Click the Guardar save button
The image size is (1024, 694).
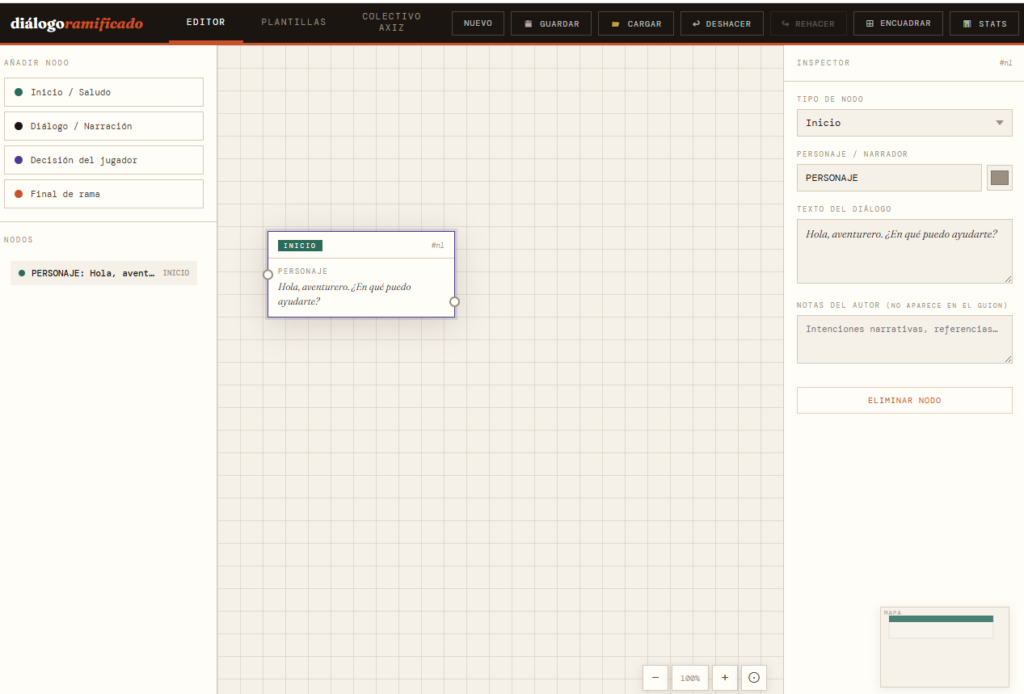[551, 23]
